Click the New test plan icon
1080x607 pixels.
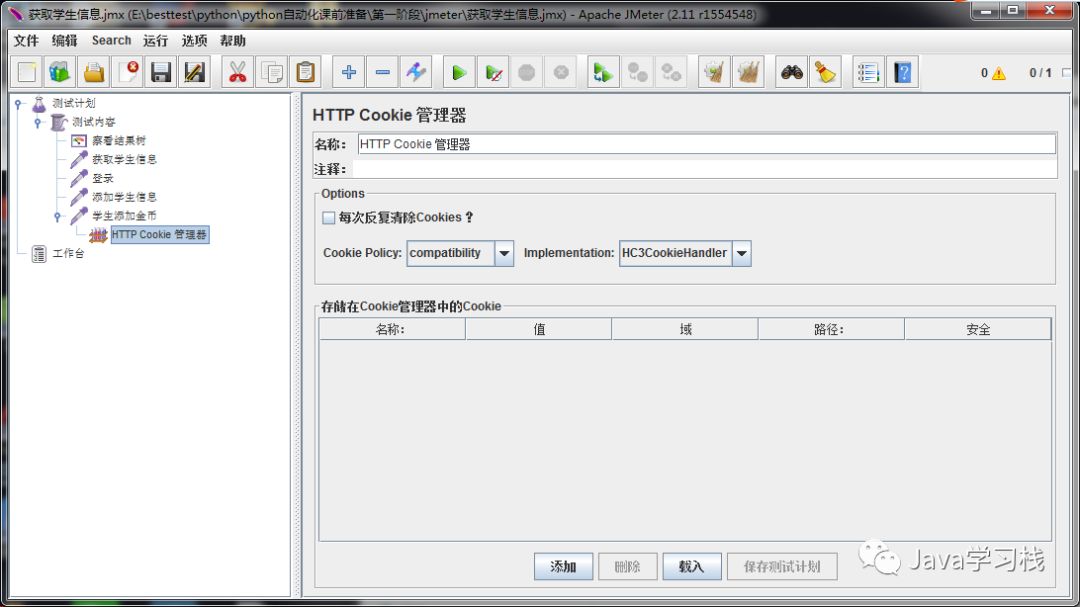pos(27,72)
